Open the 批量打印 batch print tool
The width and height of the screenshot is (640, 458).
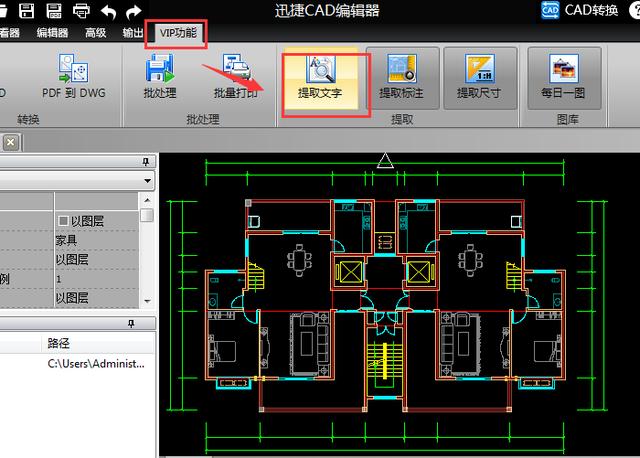(x=236, y=77)
